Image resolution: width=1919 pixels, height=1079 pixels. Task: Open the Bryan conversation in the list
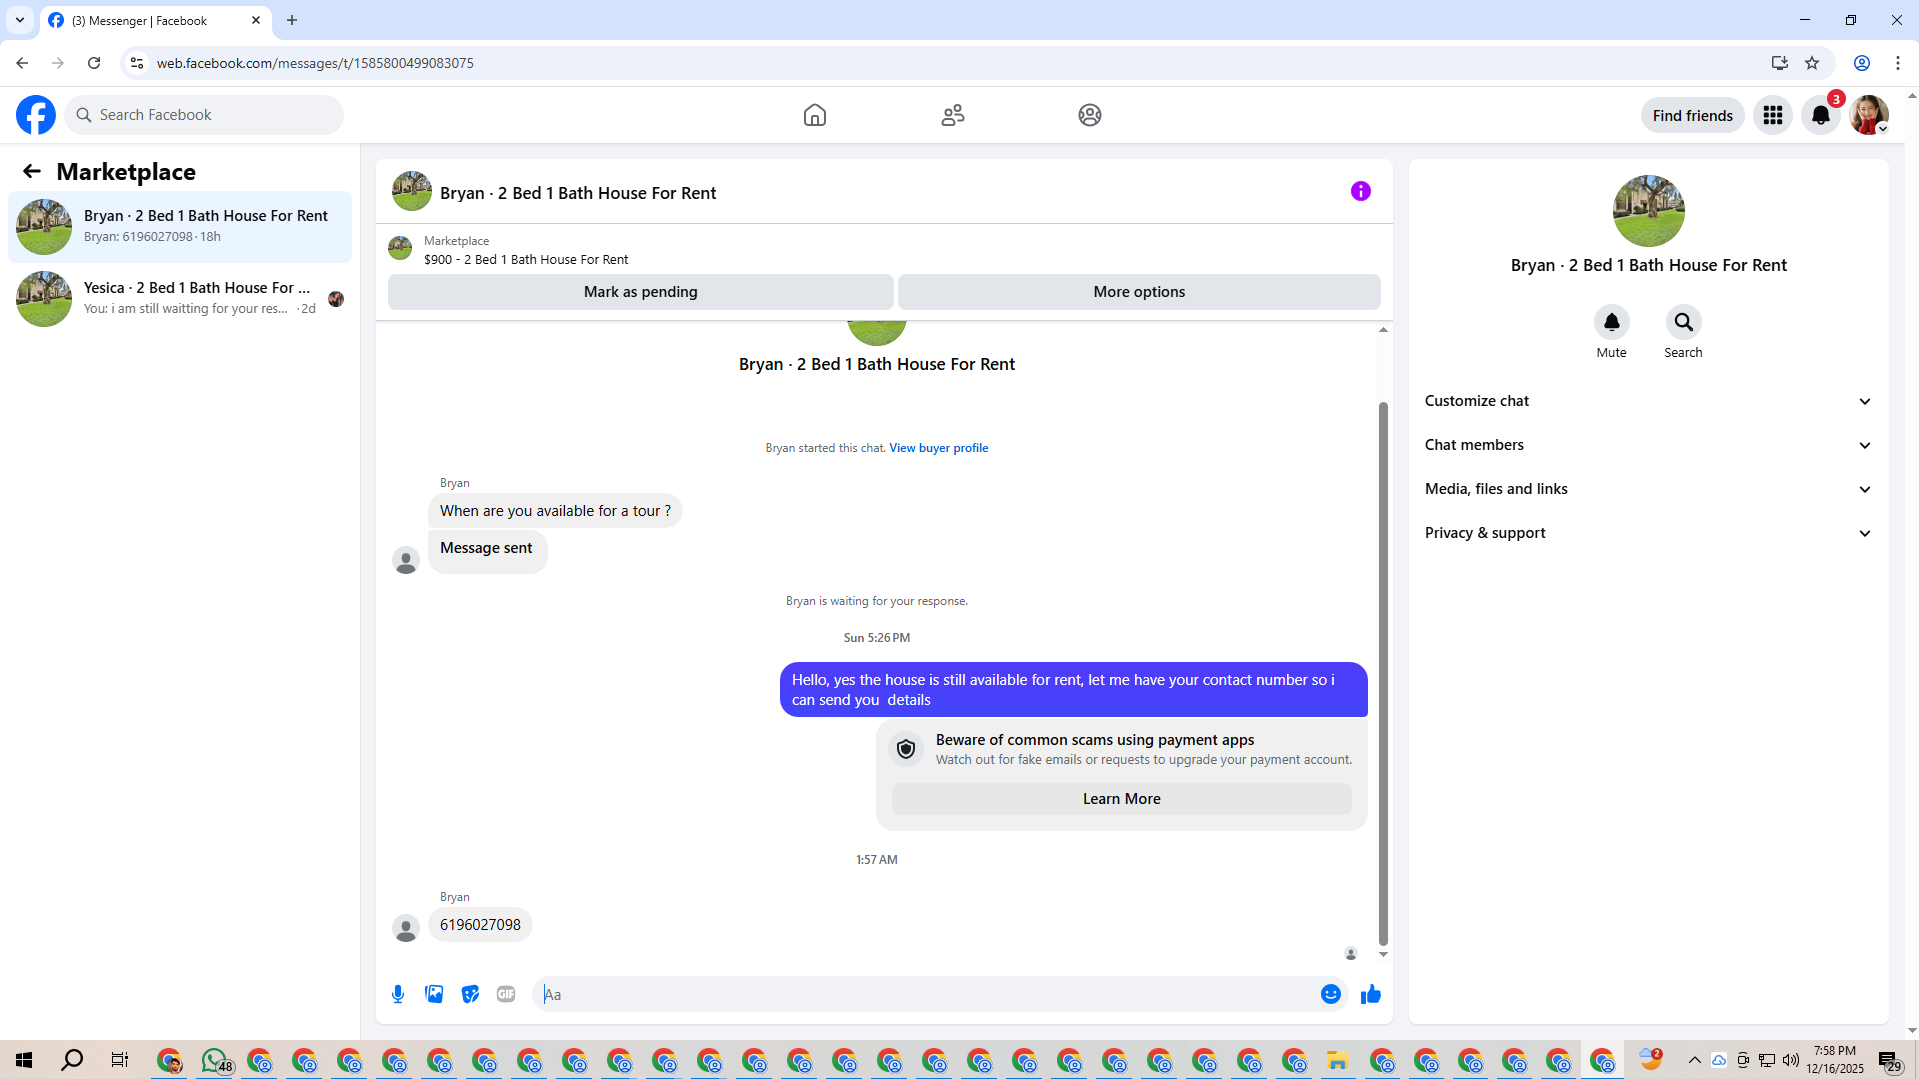(180, 227)
